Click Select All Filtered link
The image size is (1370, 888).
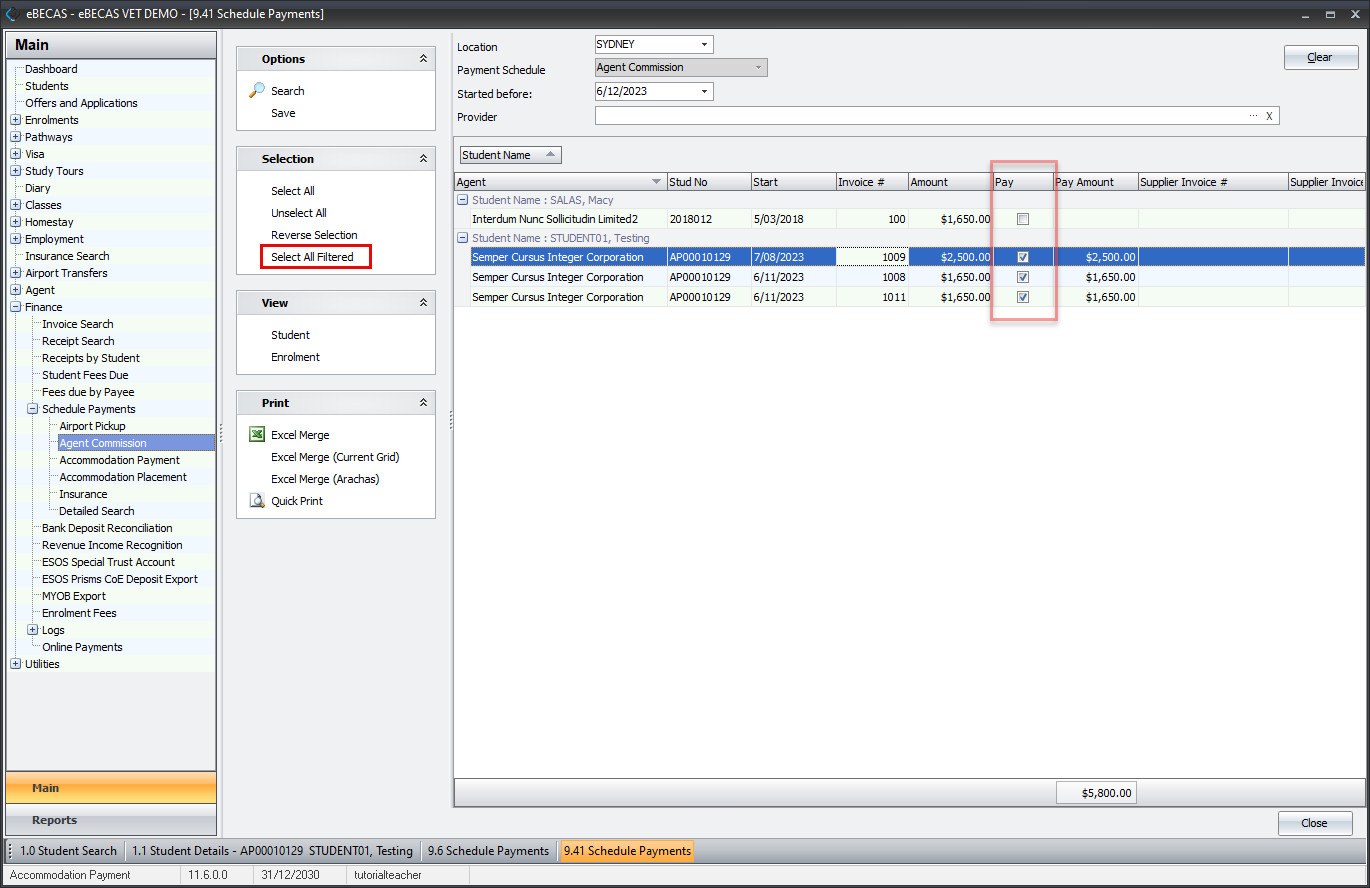coord(312,257)
